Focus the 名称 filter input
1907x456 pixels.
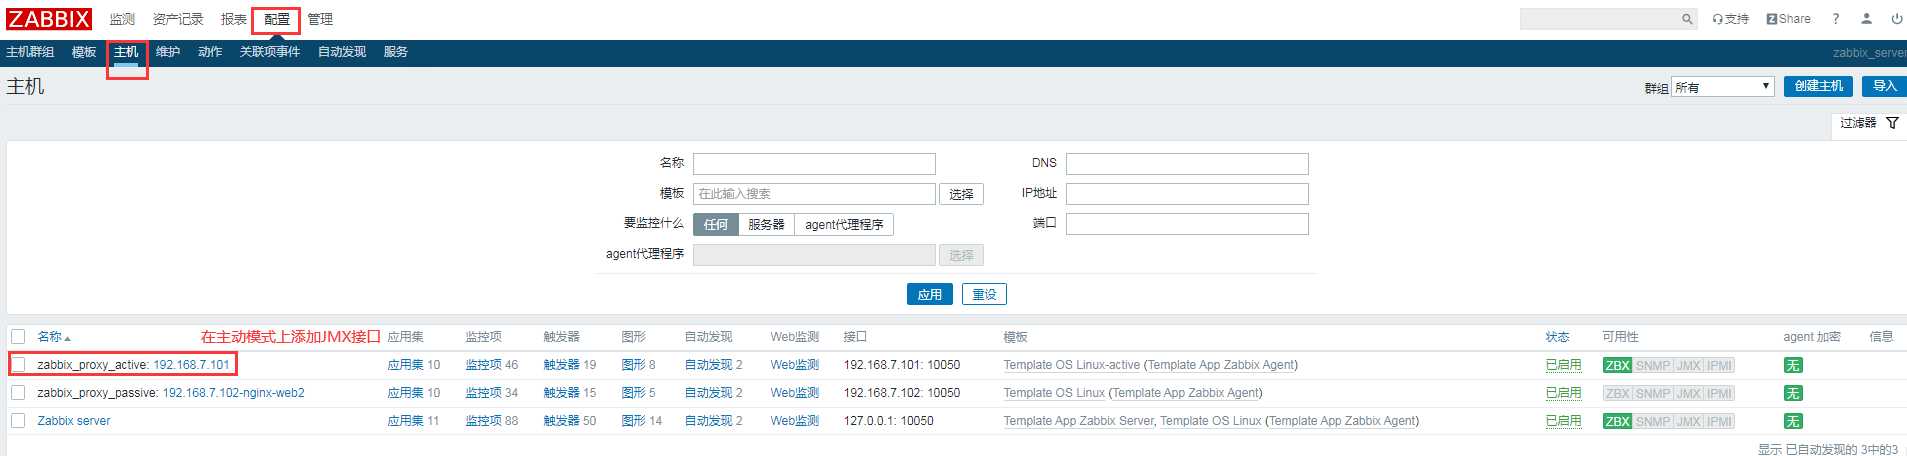coord(814,164)
